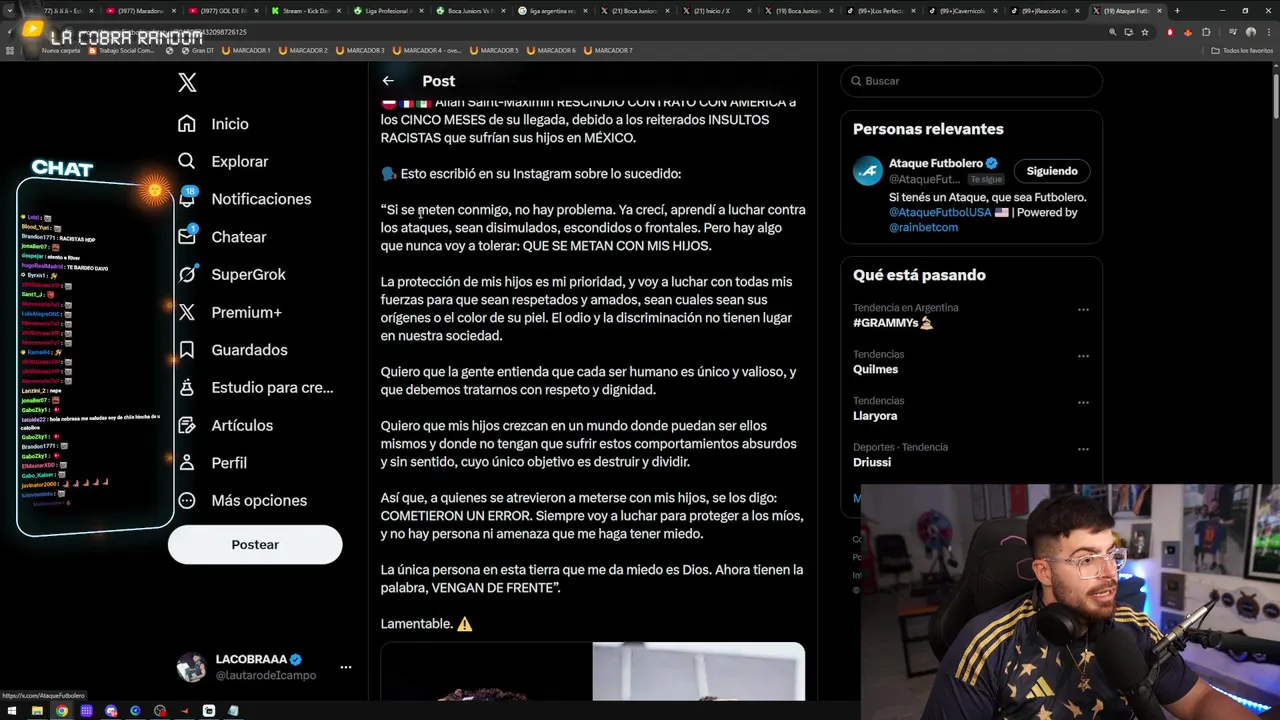Open options for Driussi trend

tap(1083, 449)
